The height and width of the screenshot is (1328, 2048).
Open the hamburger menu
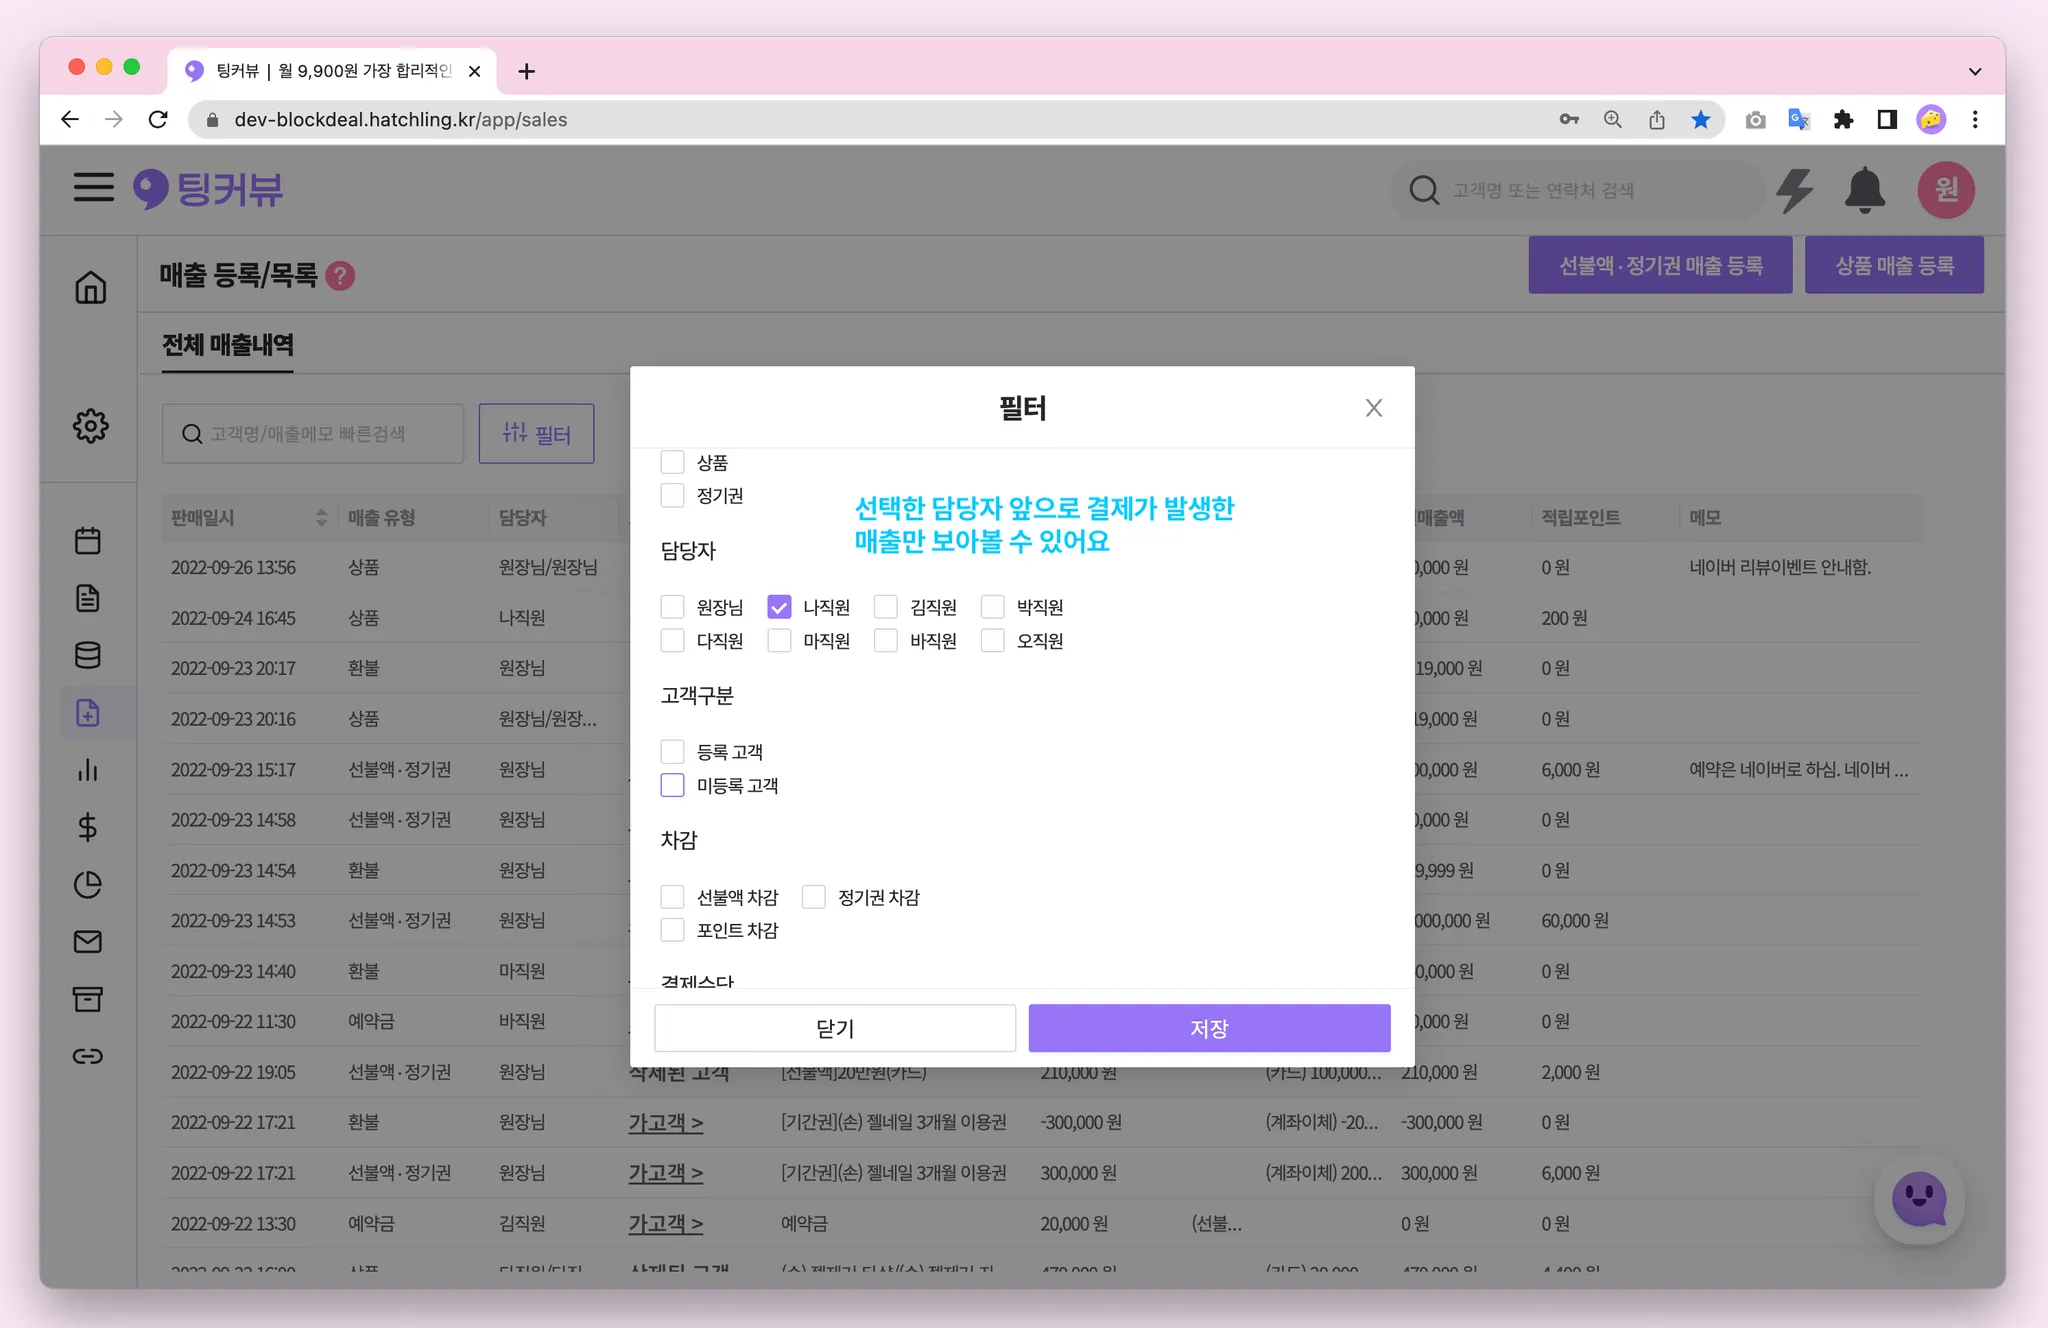tap(93, 187)
